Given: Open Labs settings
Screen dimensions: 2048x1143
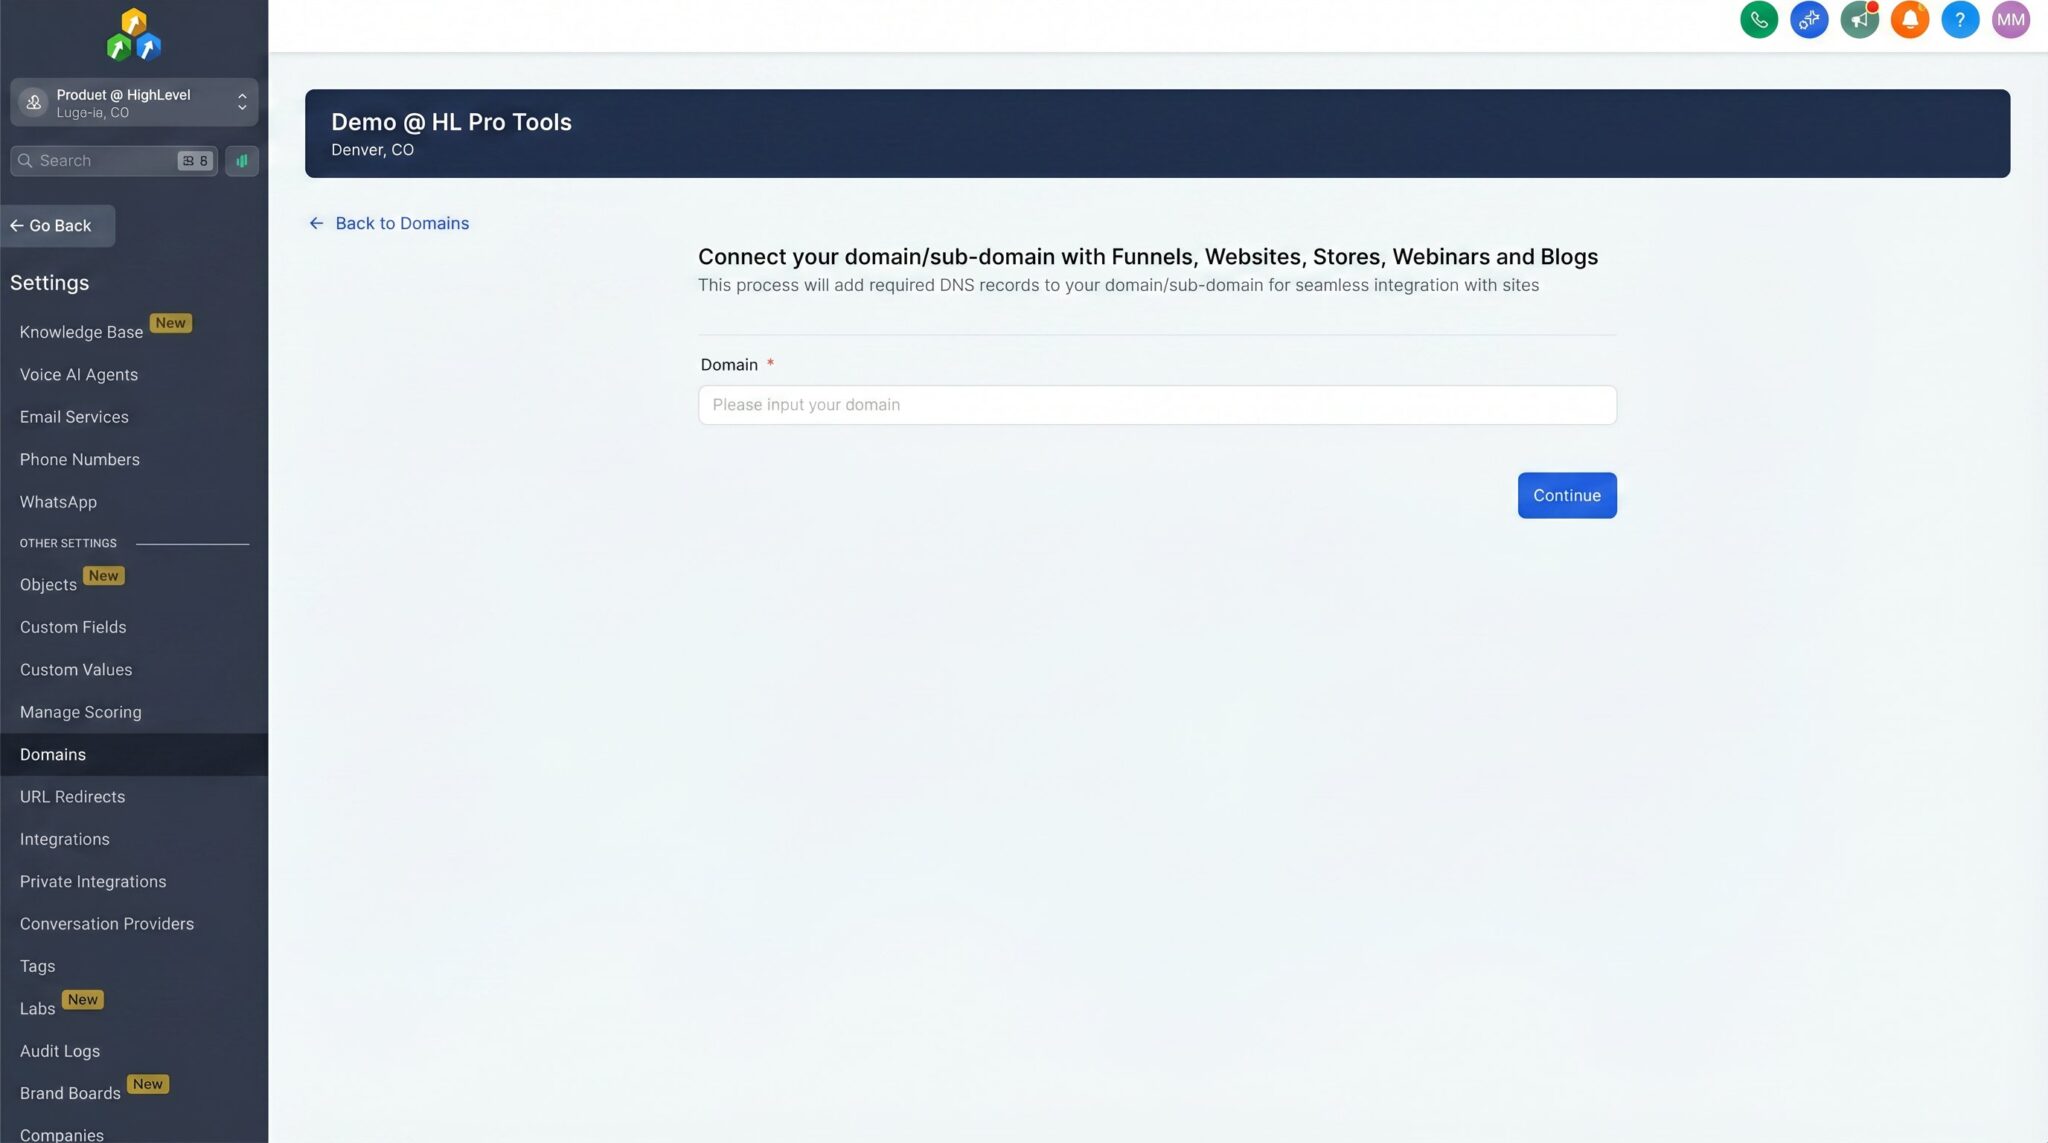Looking at the screenshot, I should coord(37,1009).
